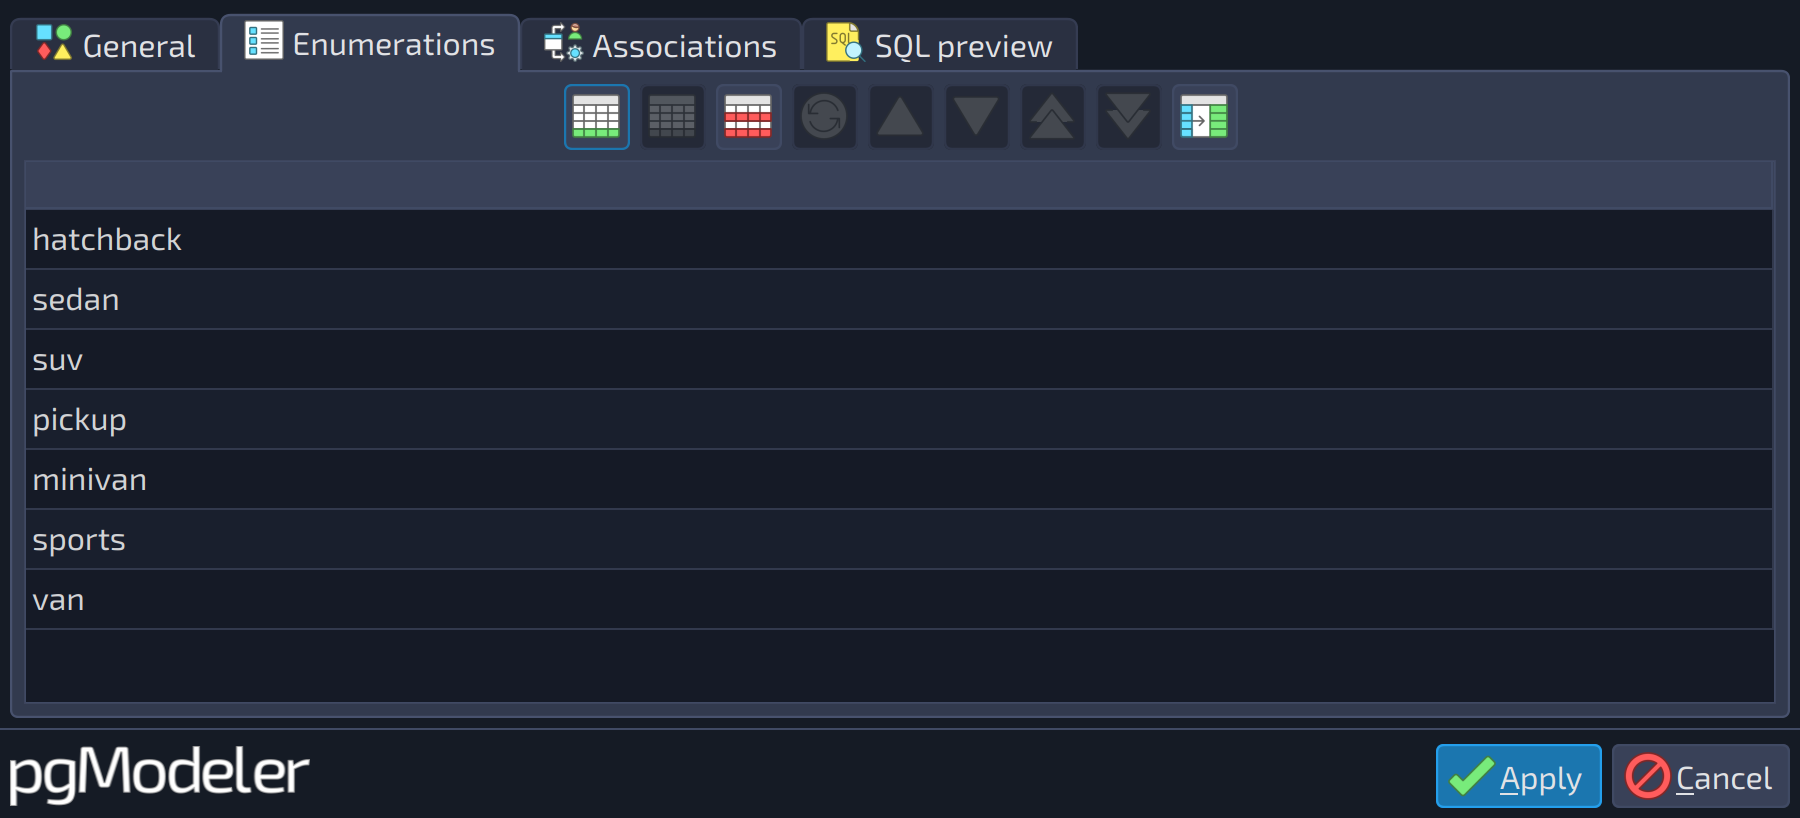Select the minivan enumeration row

899,480
